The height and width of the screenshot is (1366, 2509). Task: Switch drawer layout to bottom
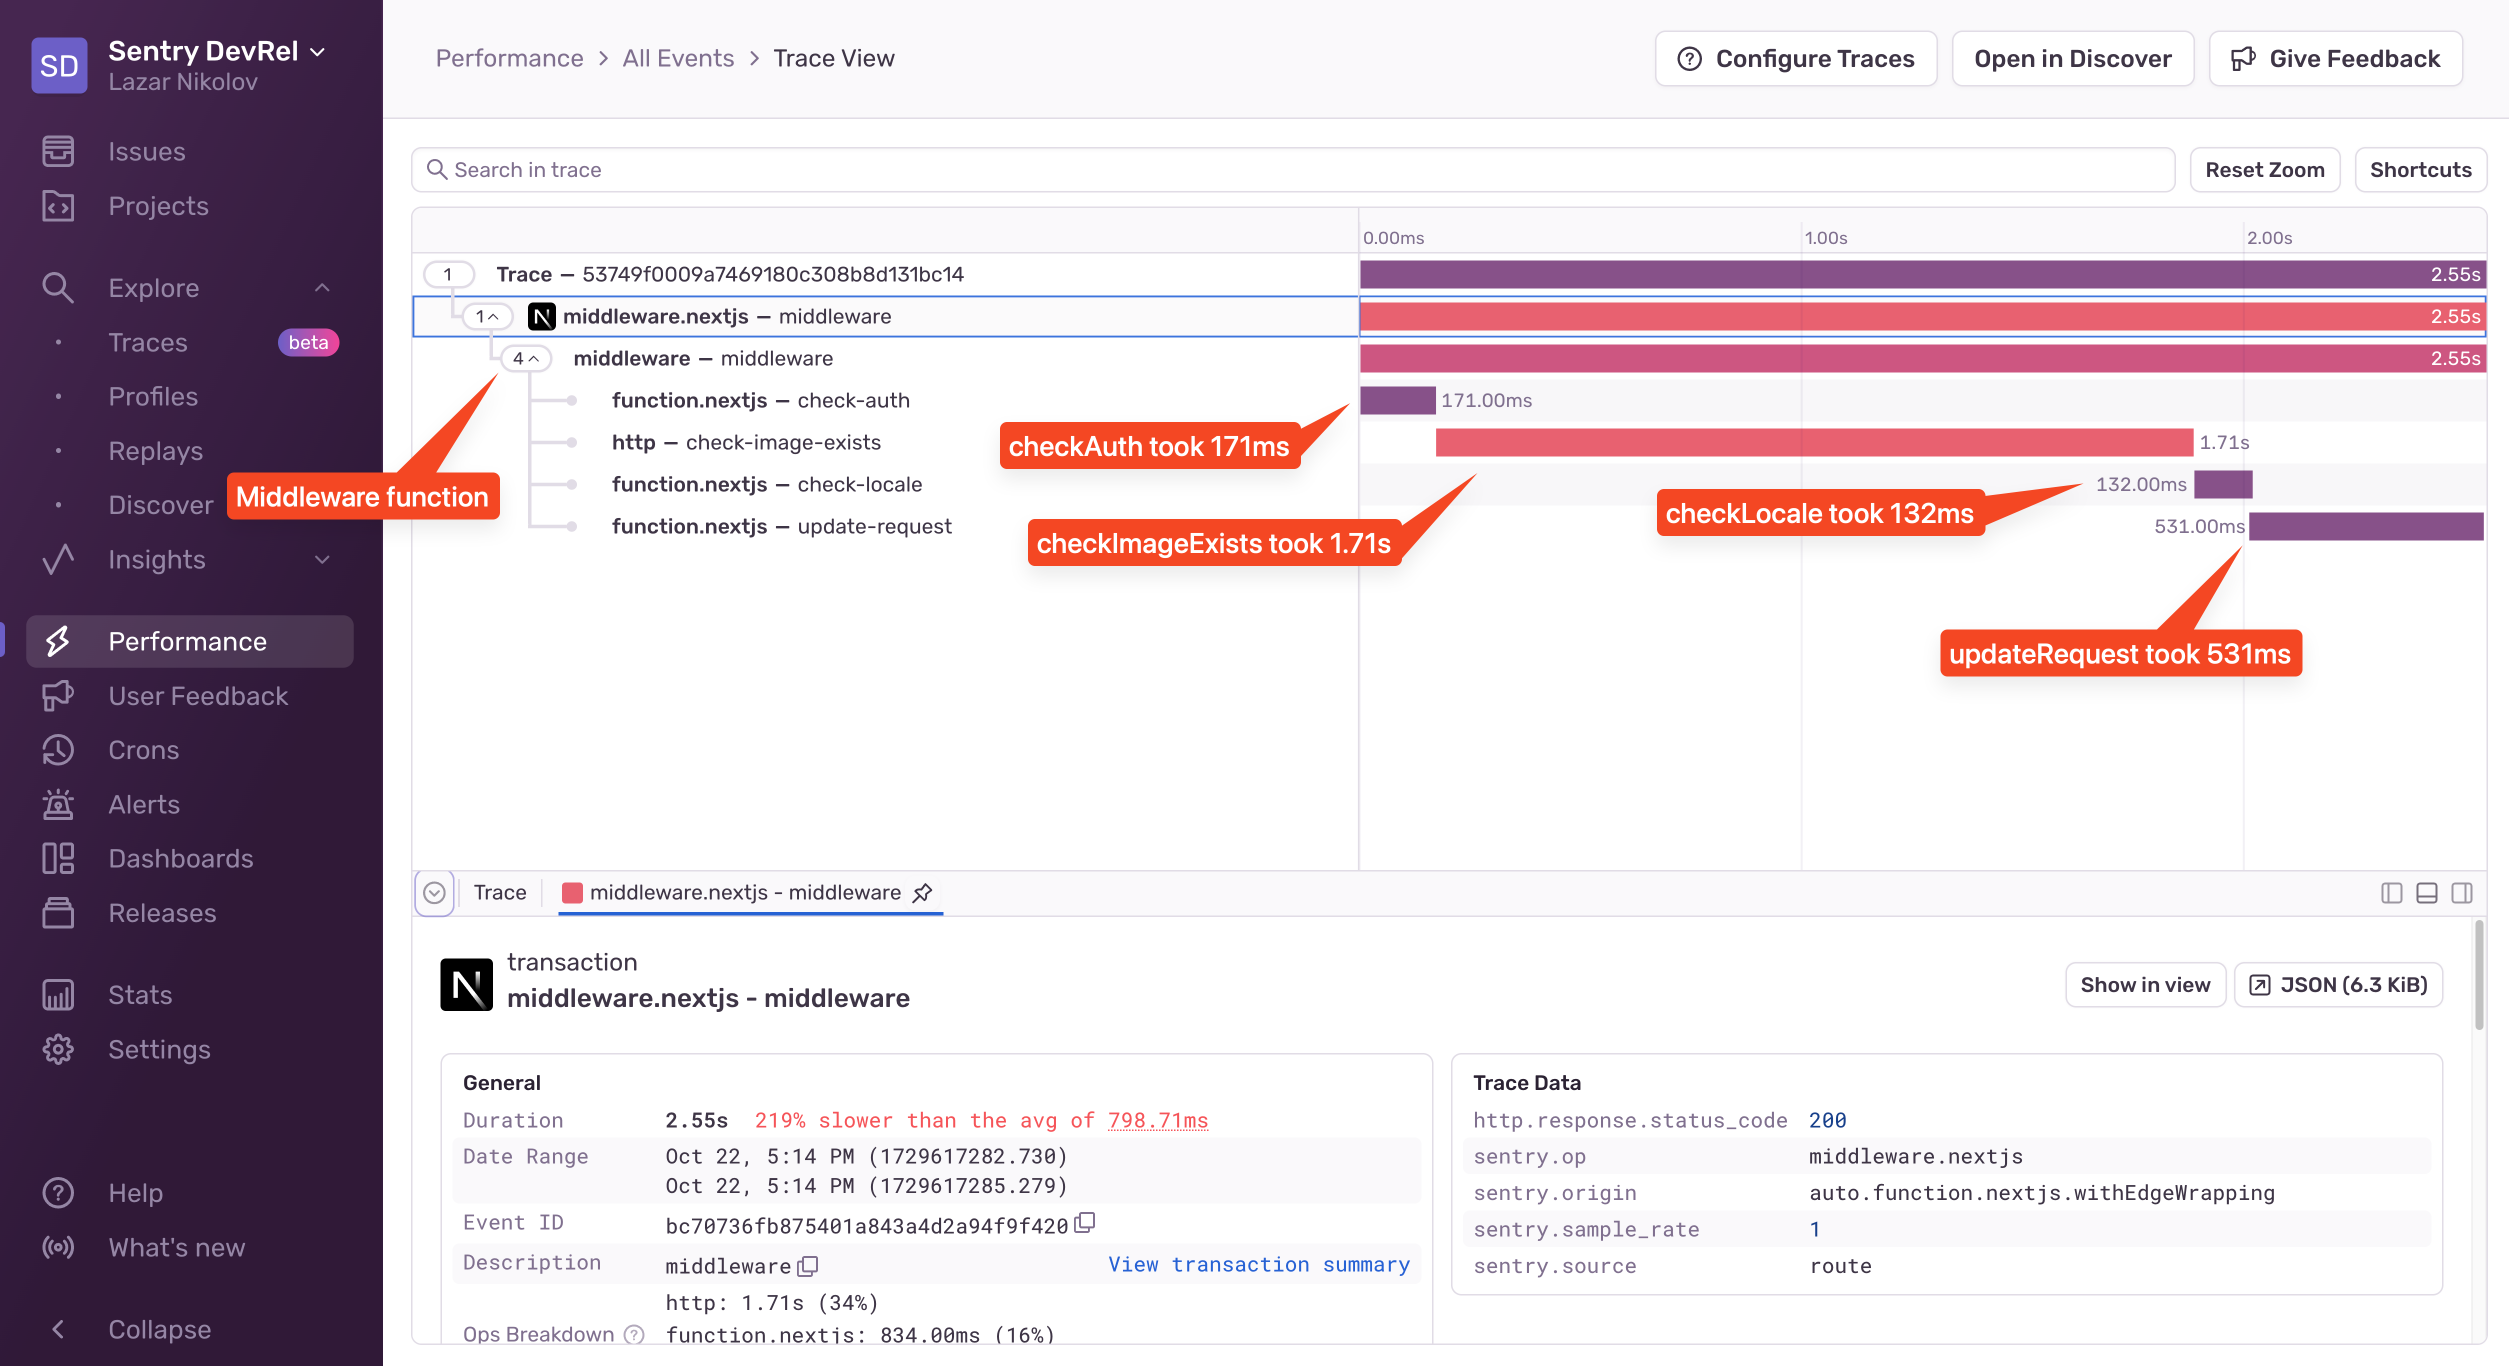2427,893
